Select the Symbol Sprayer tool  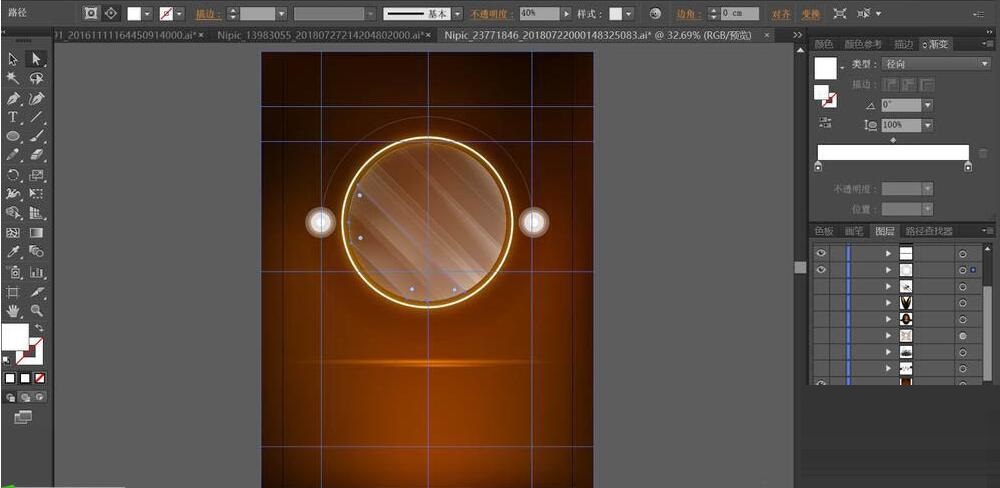click(x=13, y=272)
